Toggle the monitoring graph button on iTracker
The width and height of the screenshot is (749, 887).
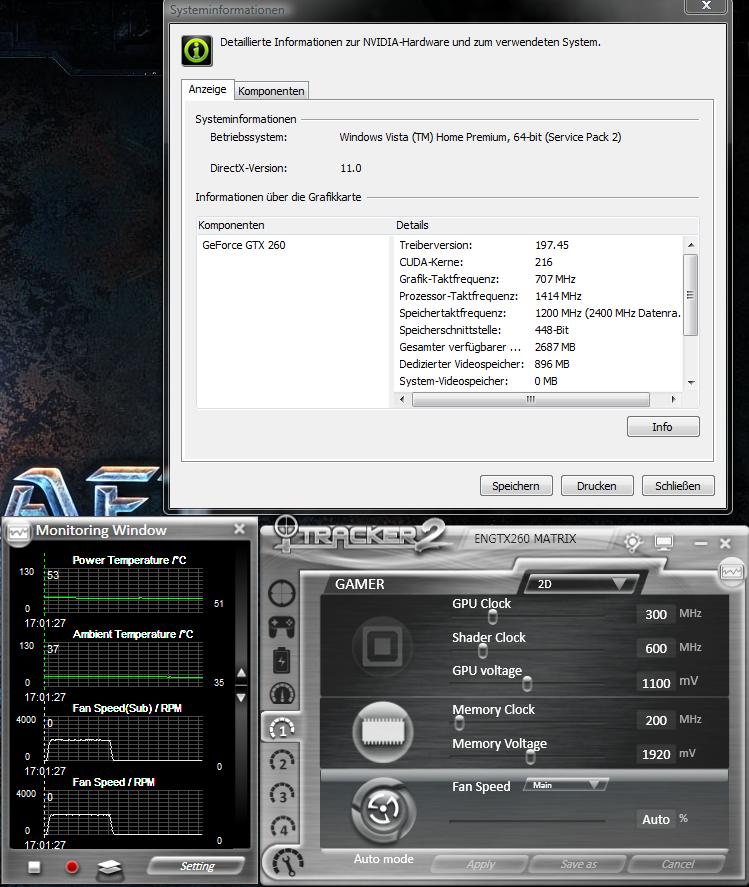click(x=731, y=572)
